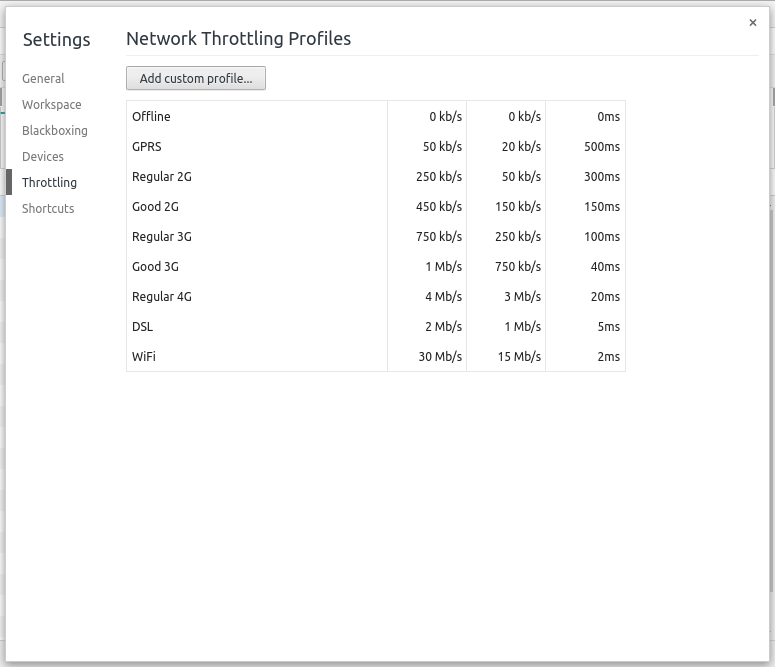The height and width of the screenshot is (667, 775).
Task: Go to Devices settings tab
Action: coord(43,156)
